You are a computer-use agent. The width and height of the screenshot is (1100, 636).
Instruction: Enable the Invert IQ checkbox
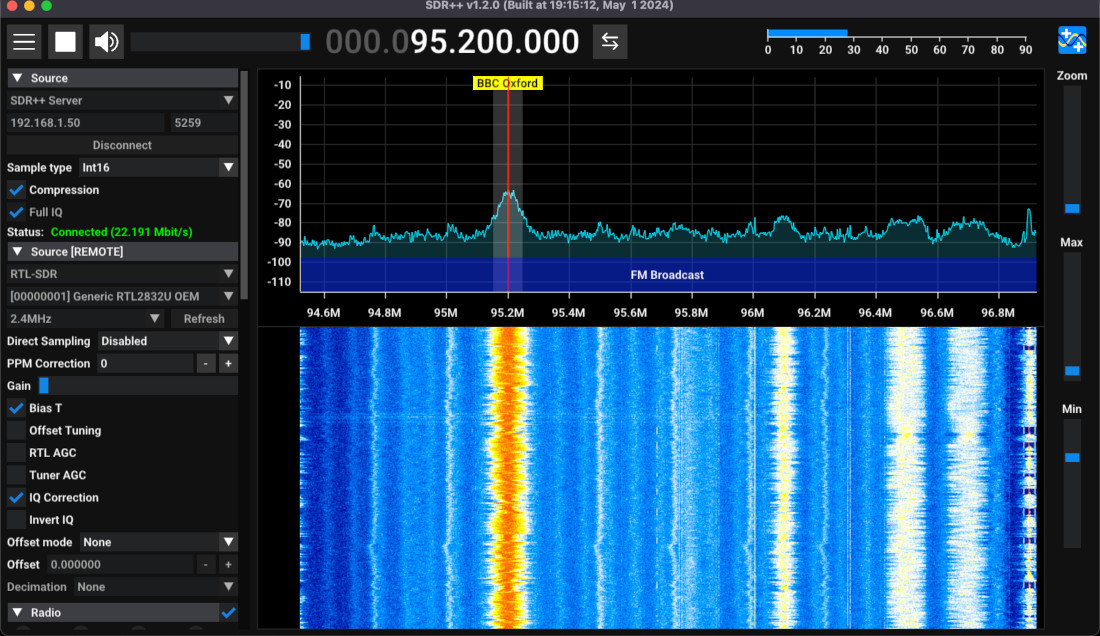[16, 520]
